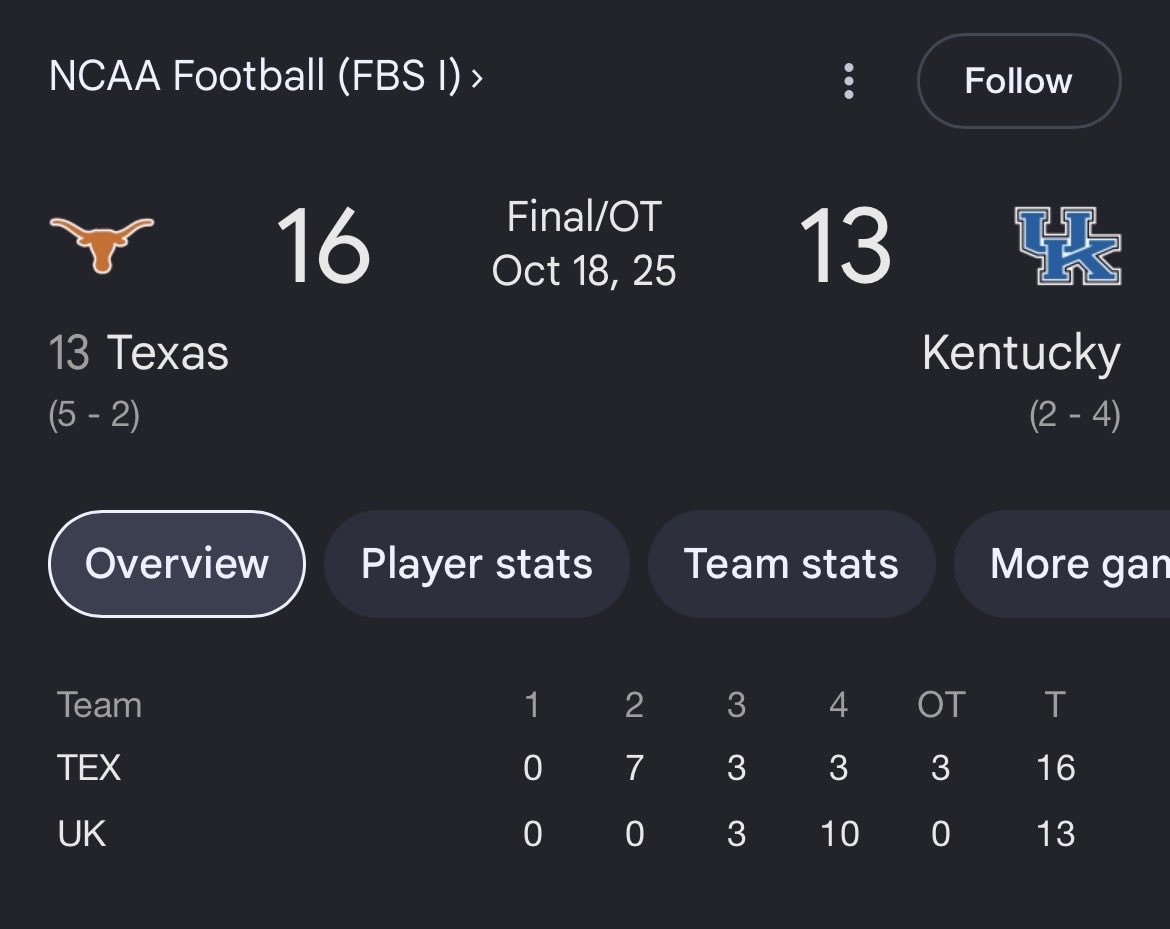Follow this game with Follow button
This screenshot has height=929, width=1170.
1019,81
